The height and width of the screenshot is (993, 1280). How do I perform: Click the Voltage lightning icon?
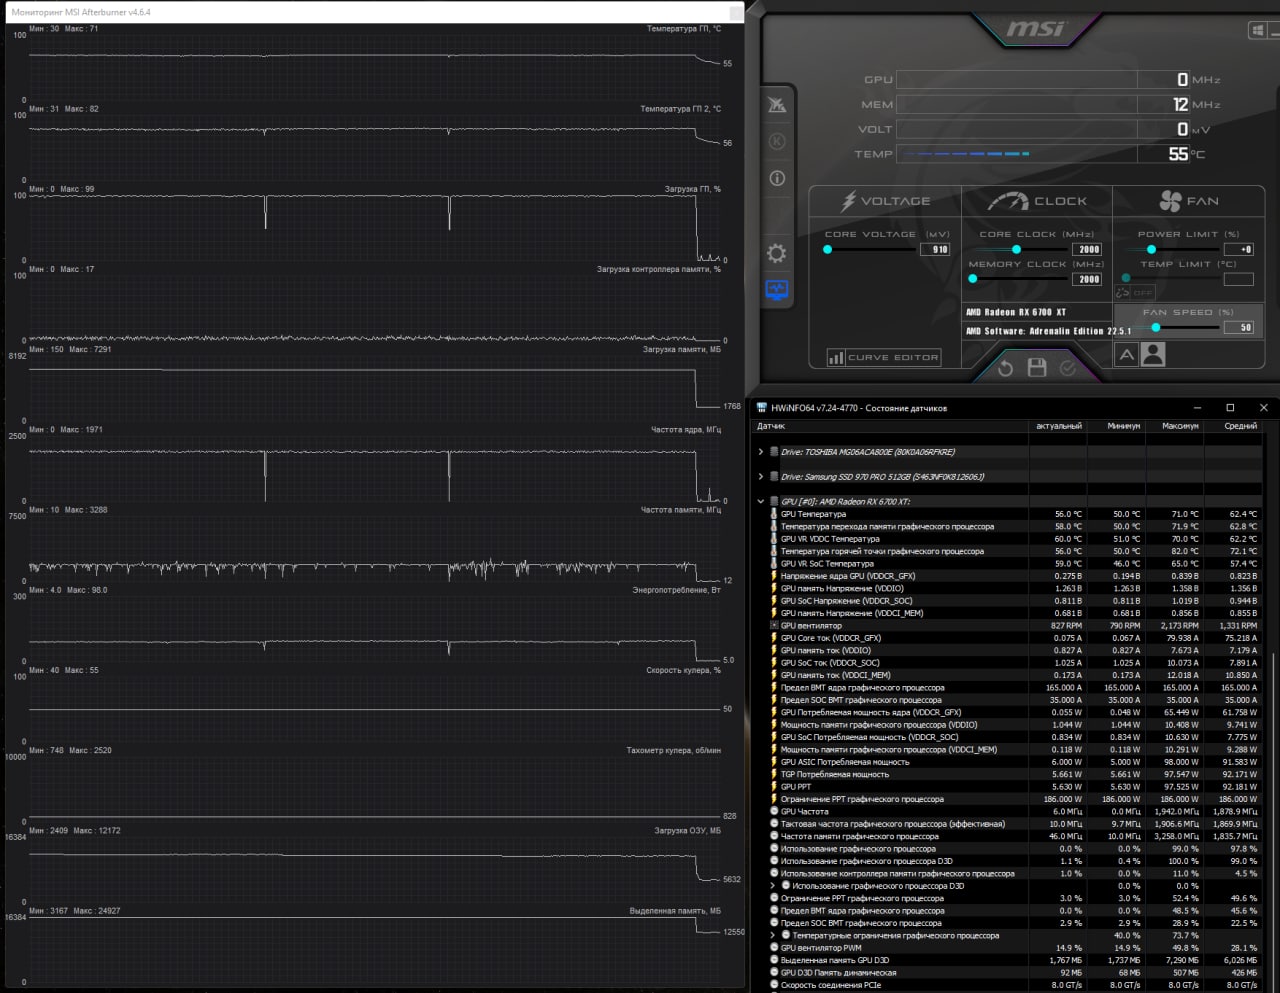pyautogui.click(x=848, y=201)
